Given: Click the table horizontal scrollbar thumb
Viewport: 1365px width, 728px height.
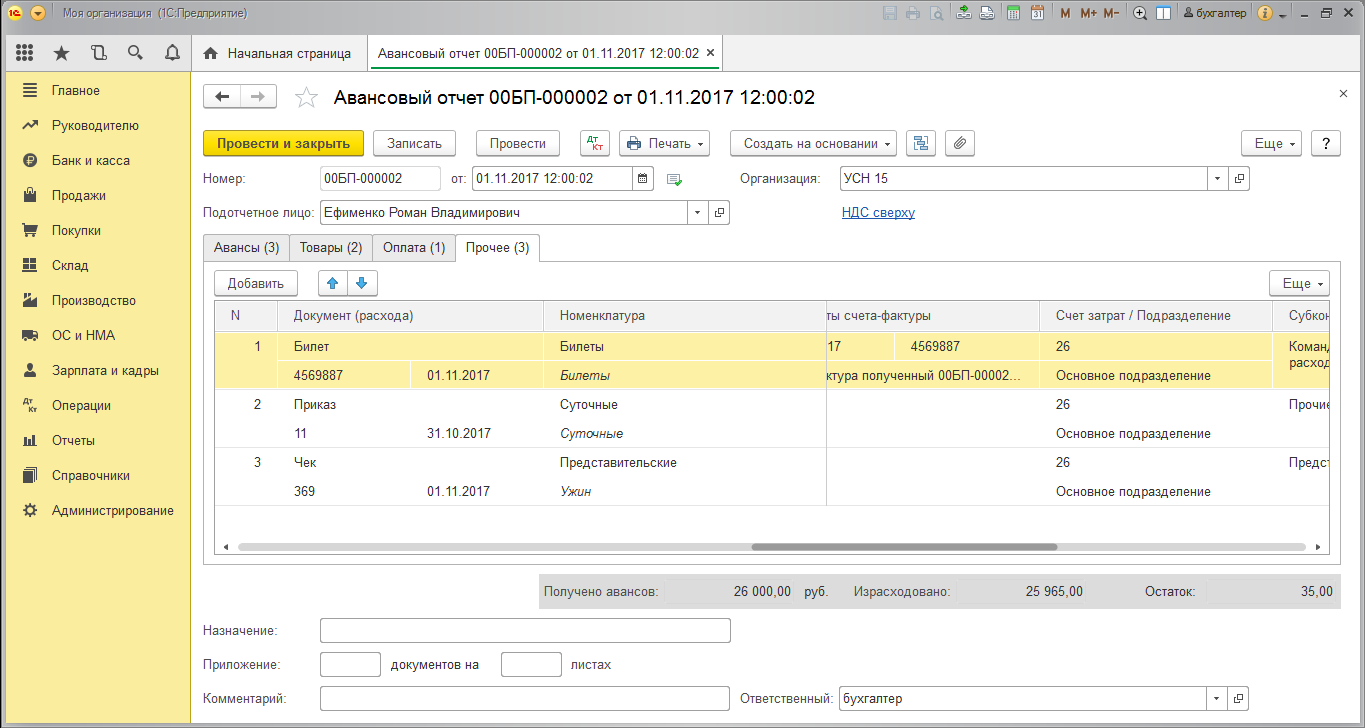Looking at the screenshot, I should (904, 547).
